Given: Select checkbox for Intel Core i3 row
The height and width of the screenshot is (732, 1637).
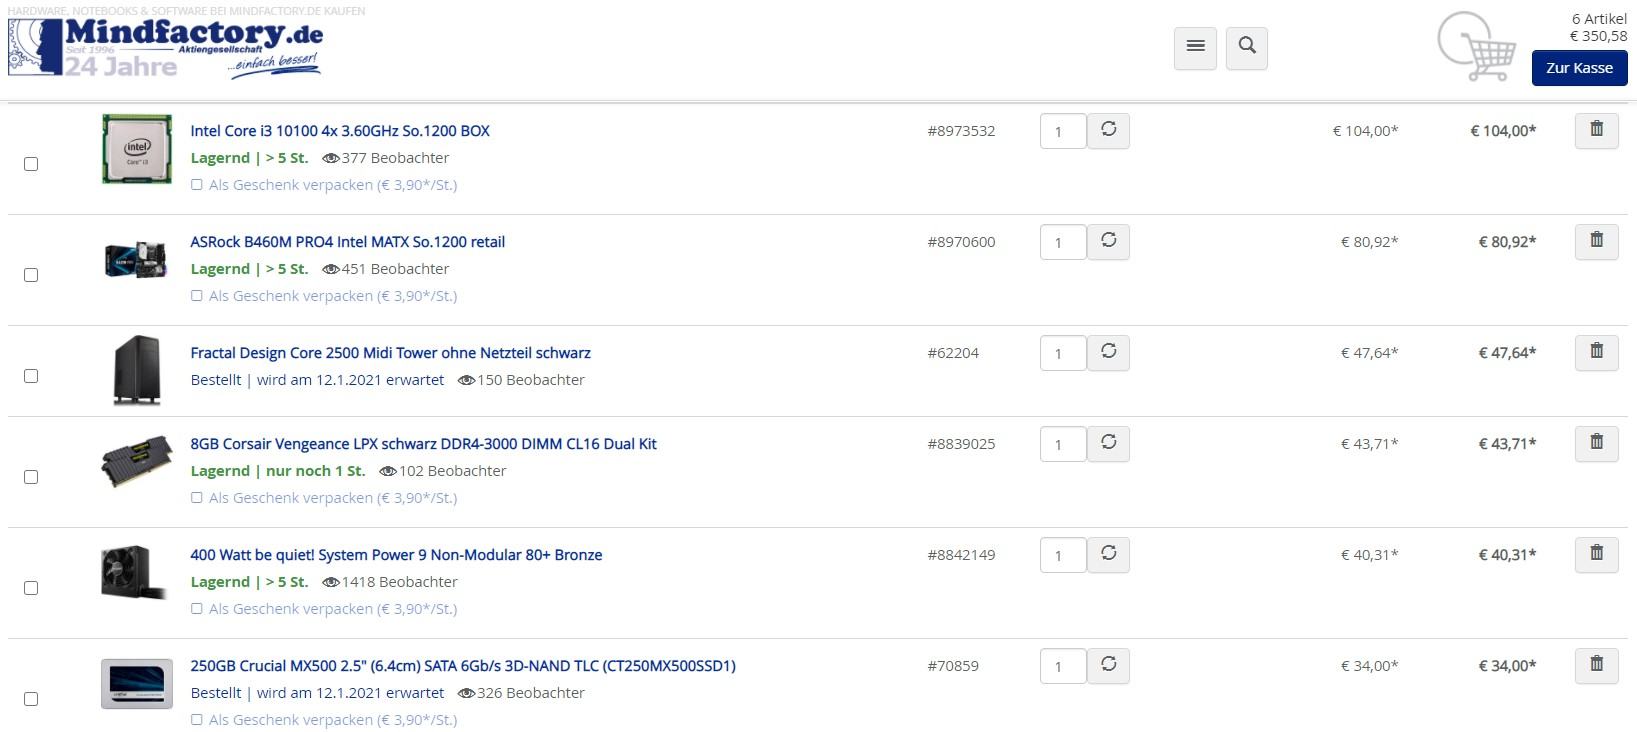Looking at the screenshot, I should [x=31, y=164].
